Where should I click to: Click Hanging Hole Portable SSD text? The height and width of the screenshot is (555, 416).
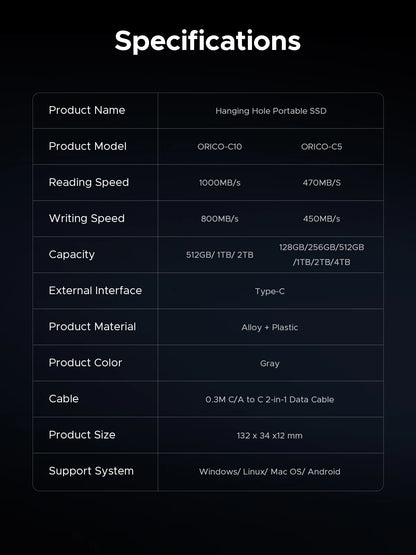pos(271,111)
